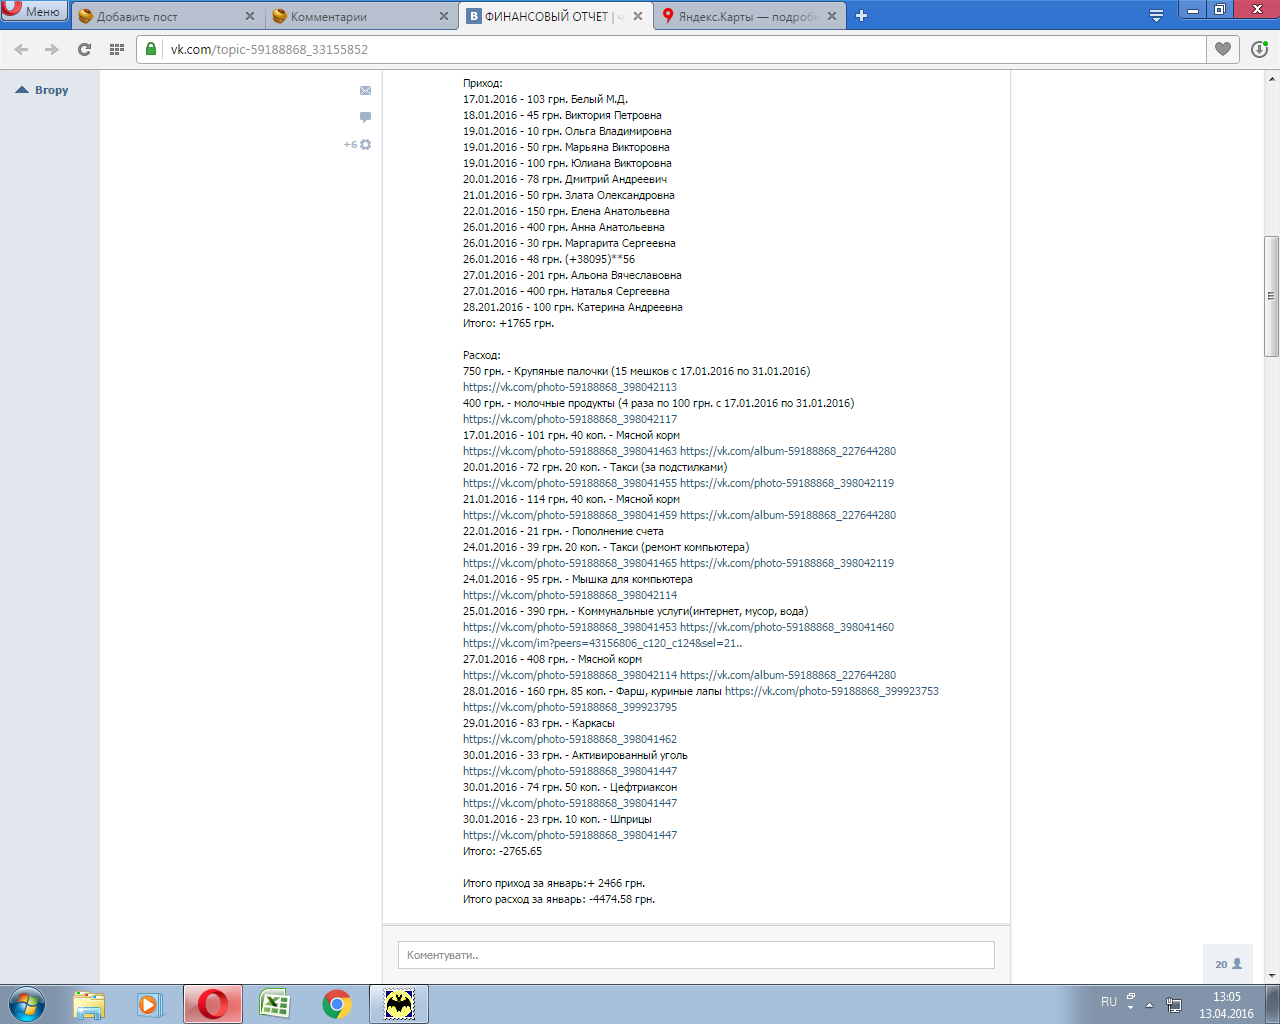The height and width of the screenshot is (1024, 1280).
Task: Show hidden system tray icons
Action: point(1149,1004)
